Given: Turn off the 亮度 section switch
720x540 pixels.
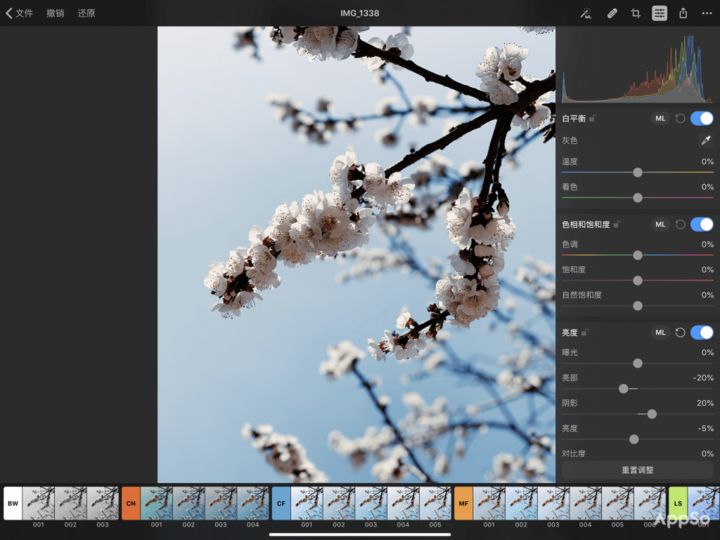Looking at the screenshot, I should point(702,332).
